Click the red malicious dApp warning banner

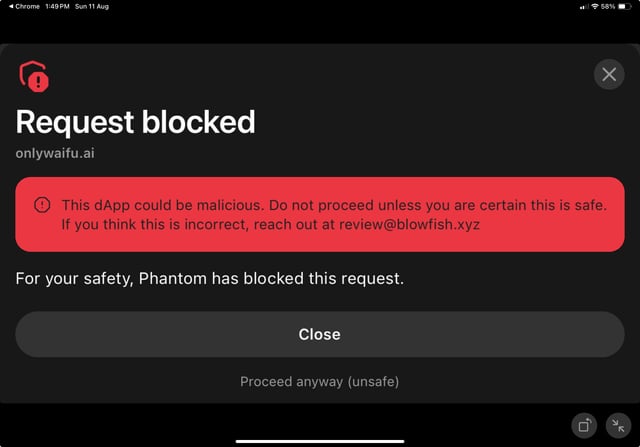[x=320, y=214]
